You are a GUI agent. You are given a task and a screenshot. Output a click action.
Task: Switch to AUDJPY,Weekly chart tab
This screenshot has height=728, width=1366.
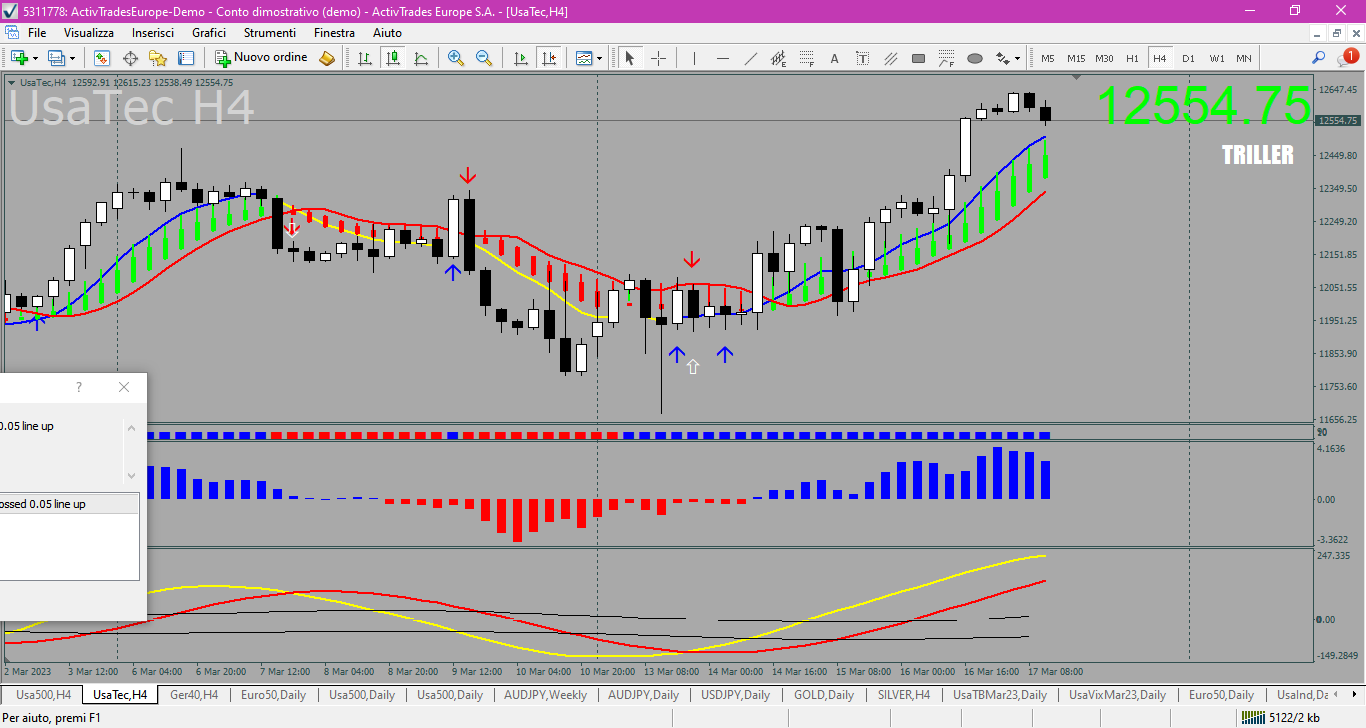pyautogui.click(x=545, y=694)
